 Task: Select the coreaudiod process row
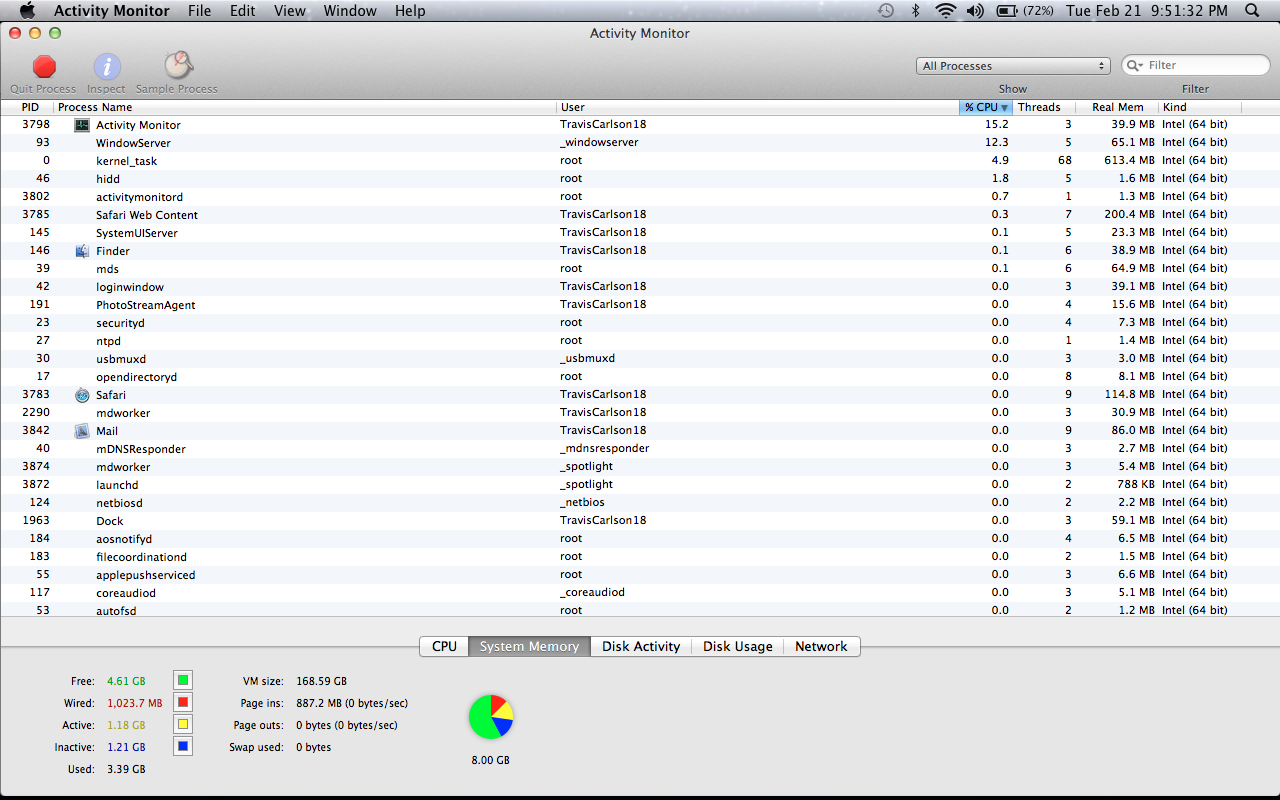tap(640, 593)
